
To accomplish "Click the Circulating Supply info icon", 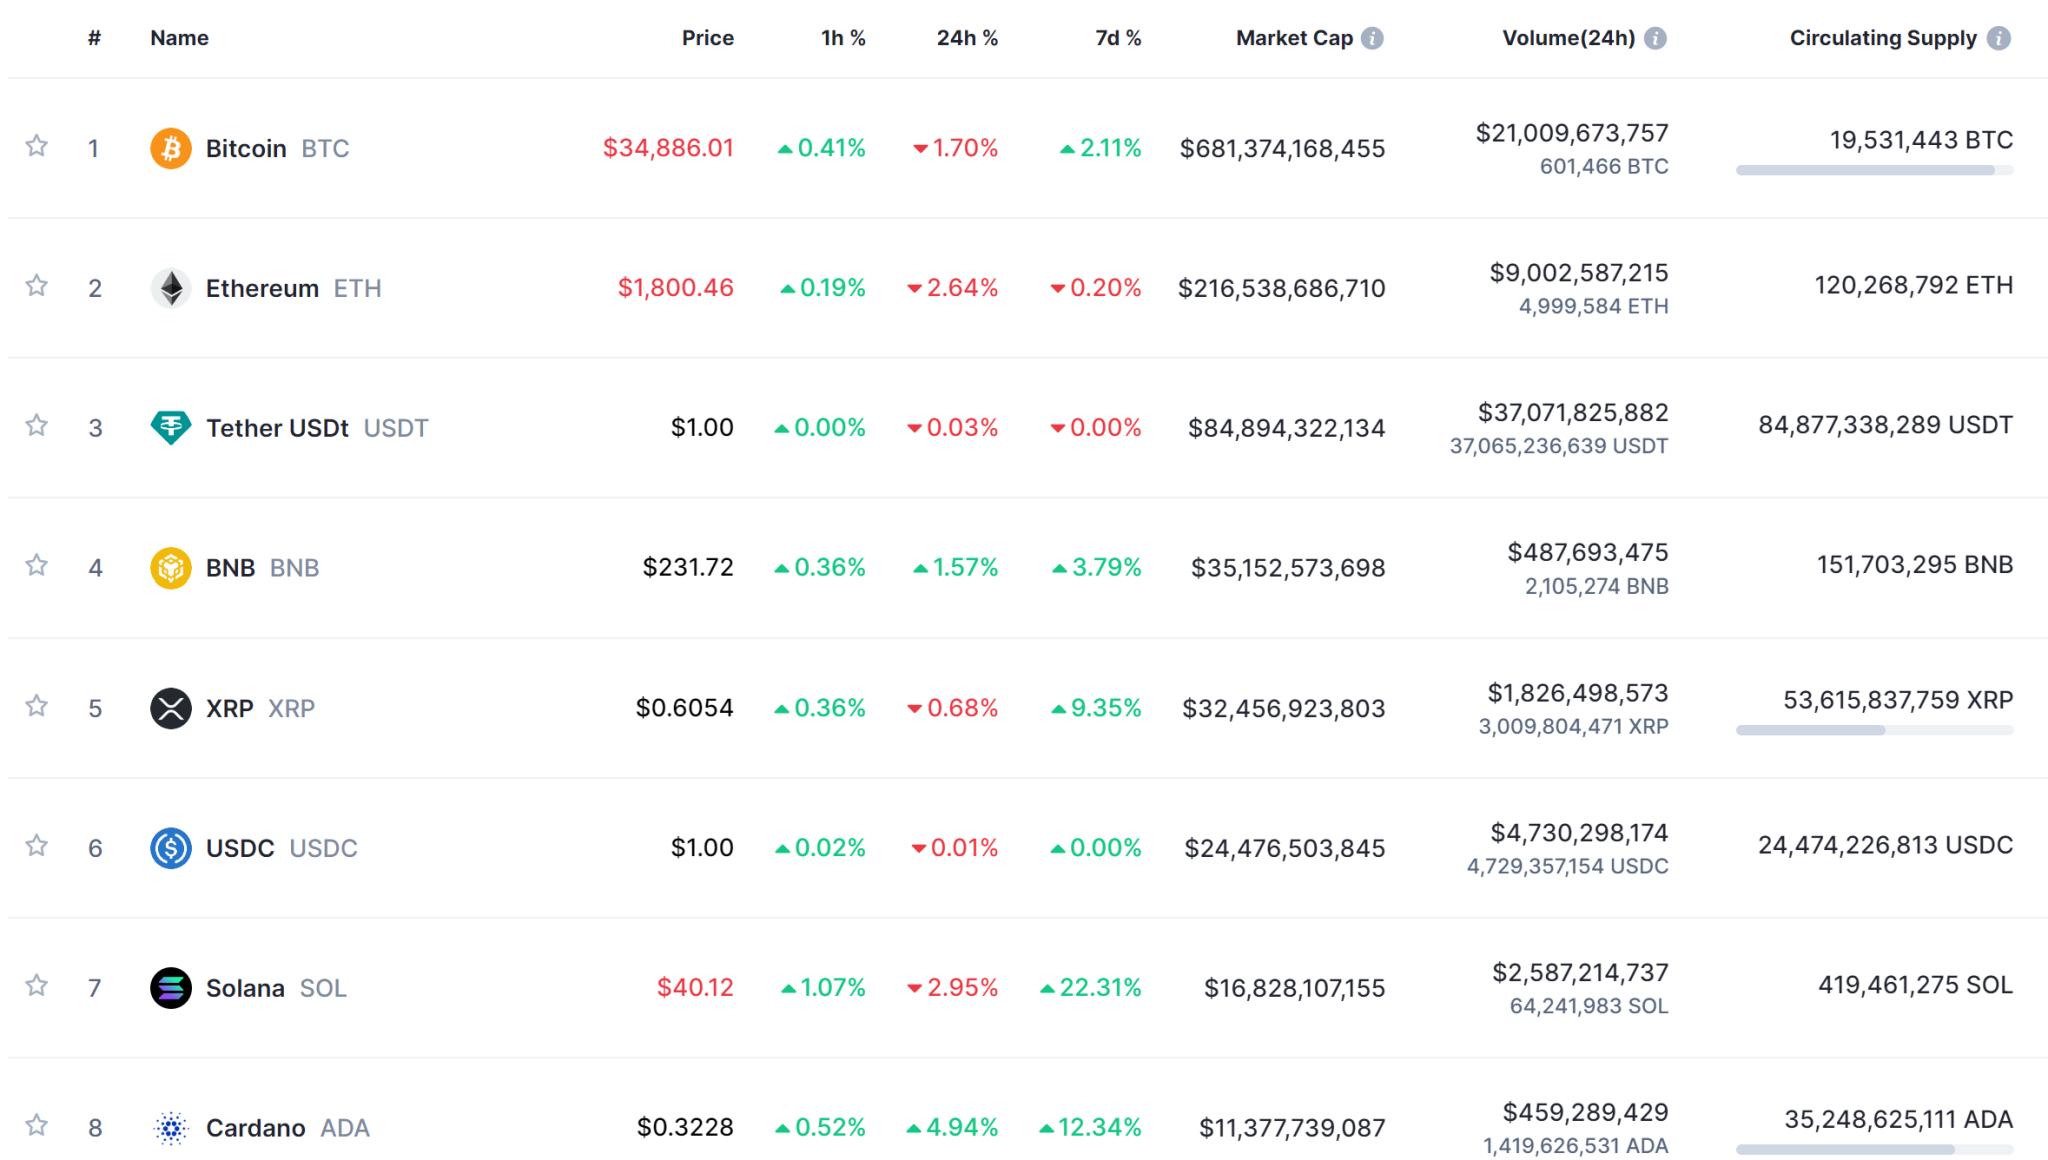I will (x=1999, y=38).
